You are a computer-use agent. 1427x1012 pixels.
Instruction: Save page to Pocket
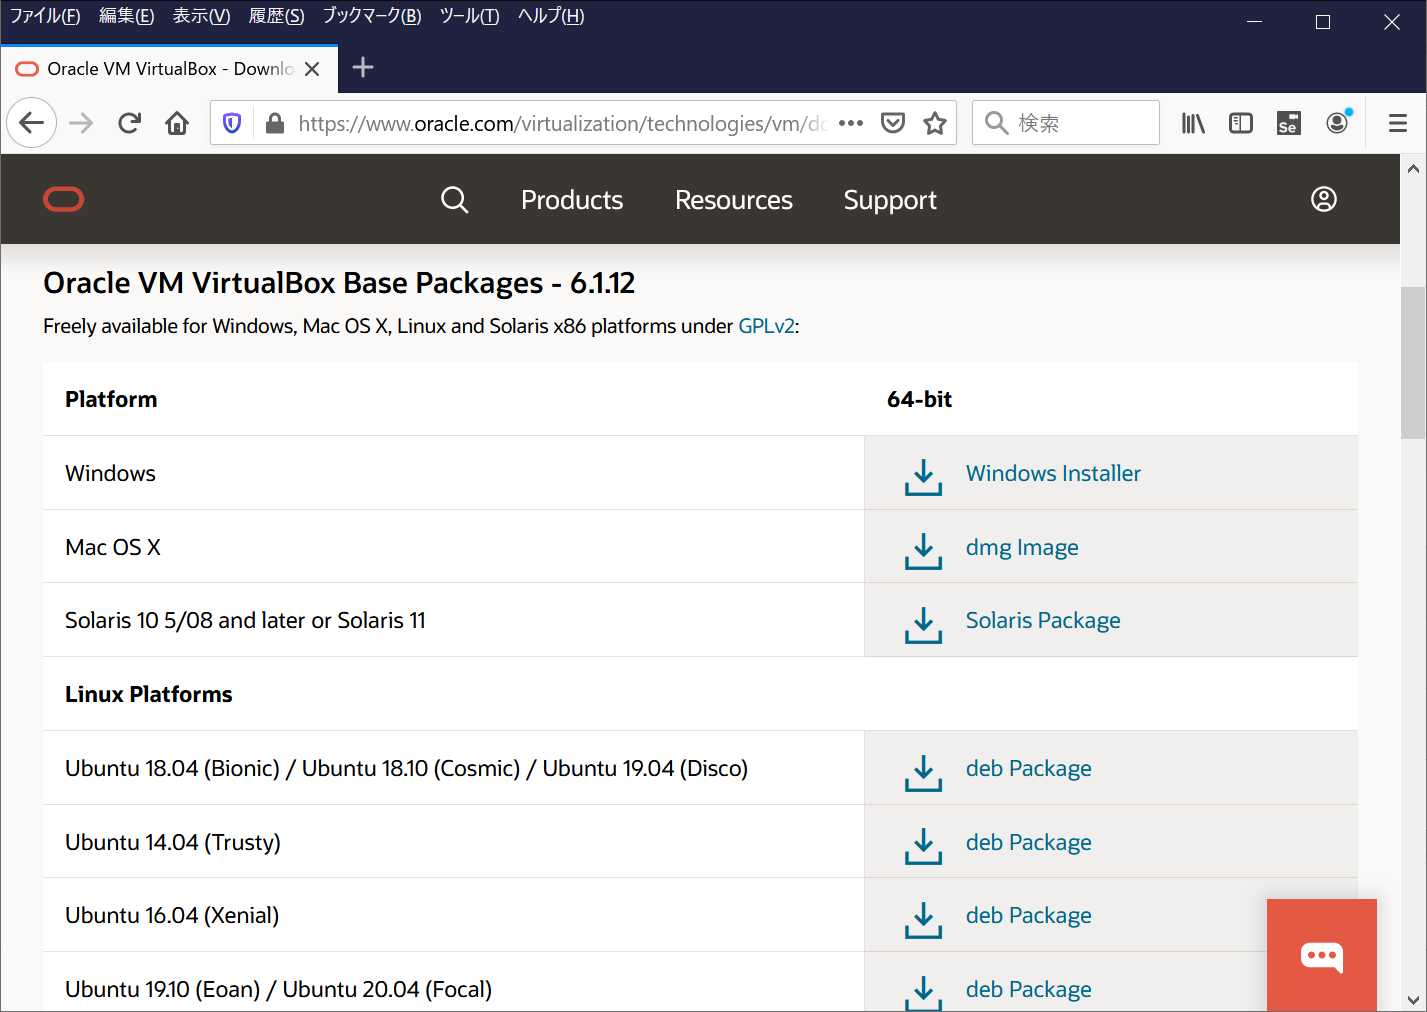coord(893,123)
